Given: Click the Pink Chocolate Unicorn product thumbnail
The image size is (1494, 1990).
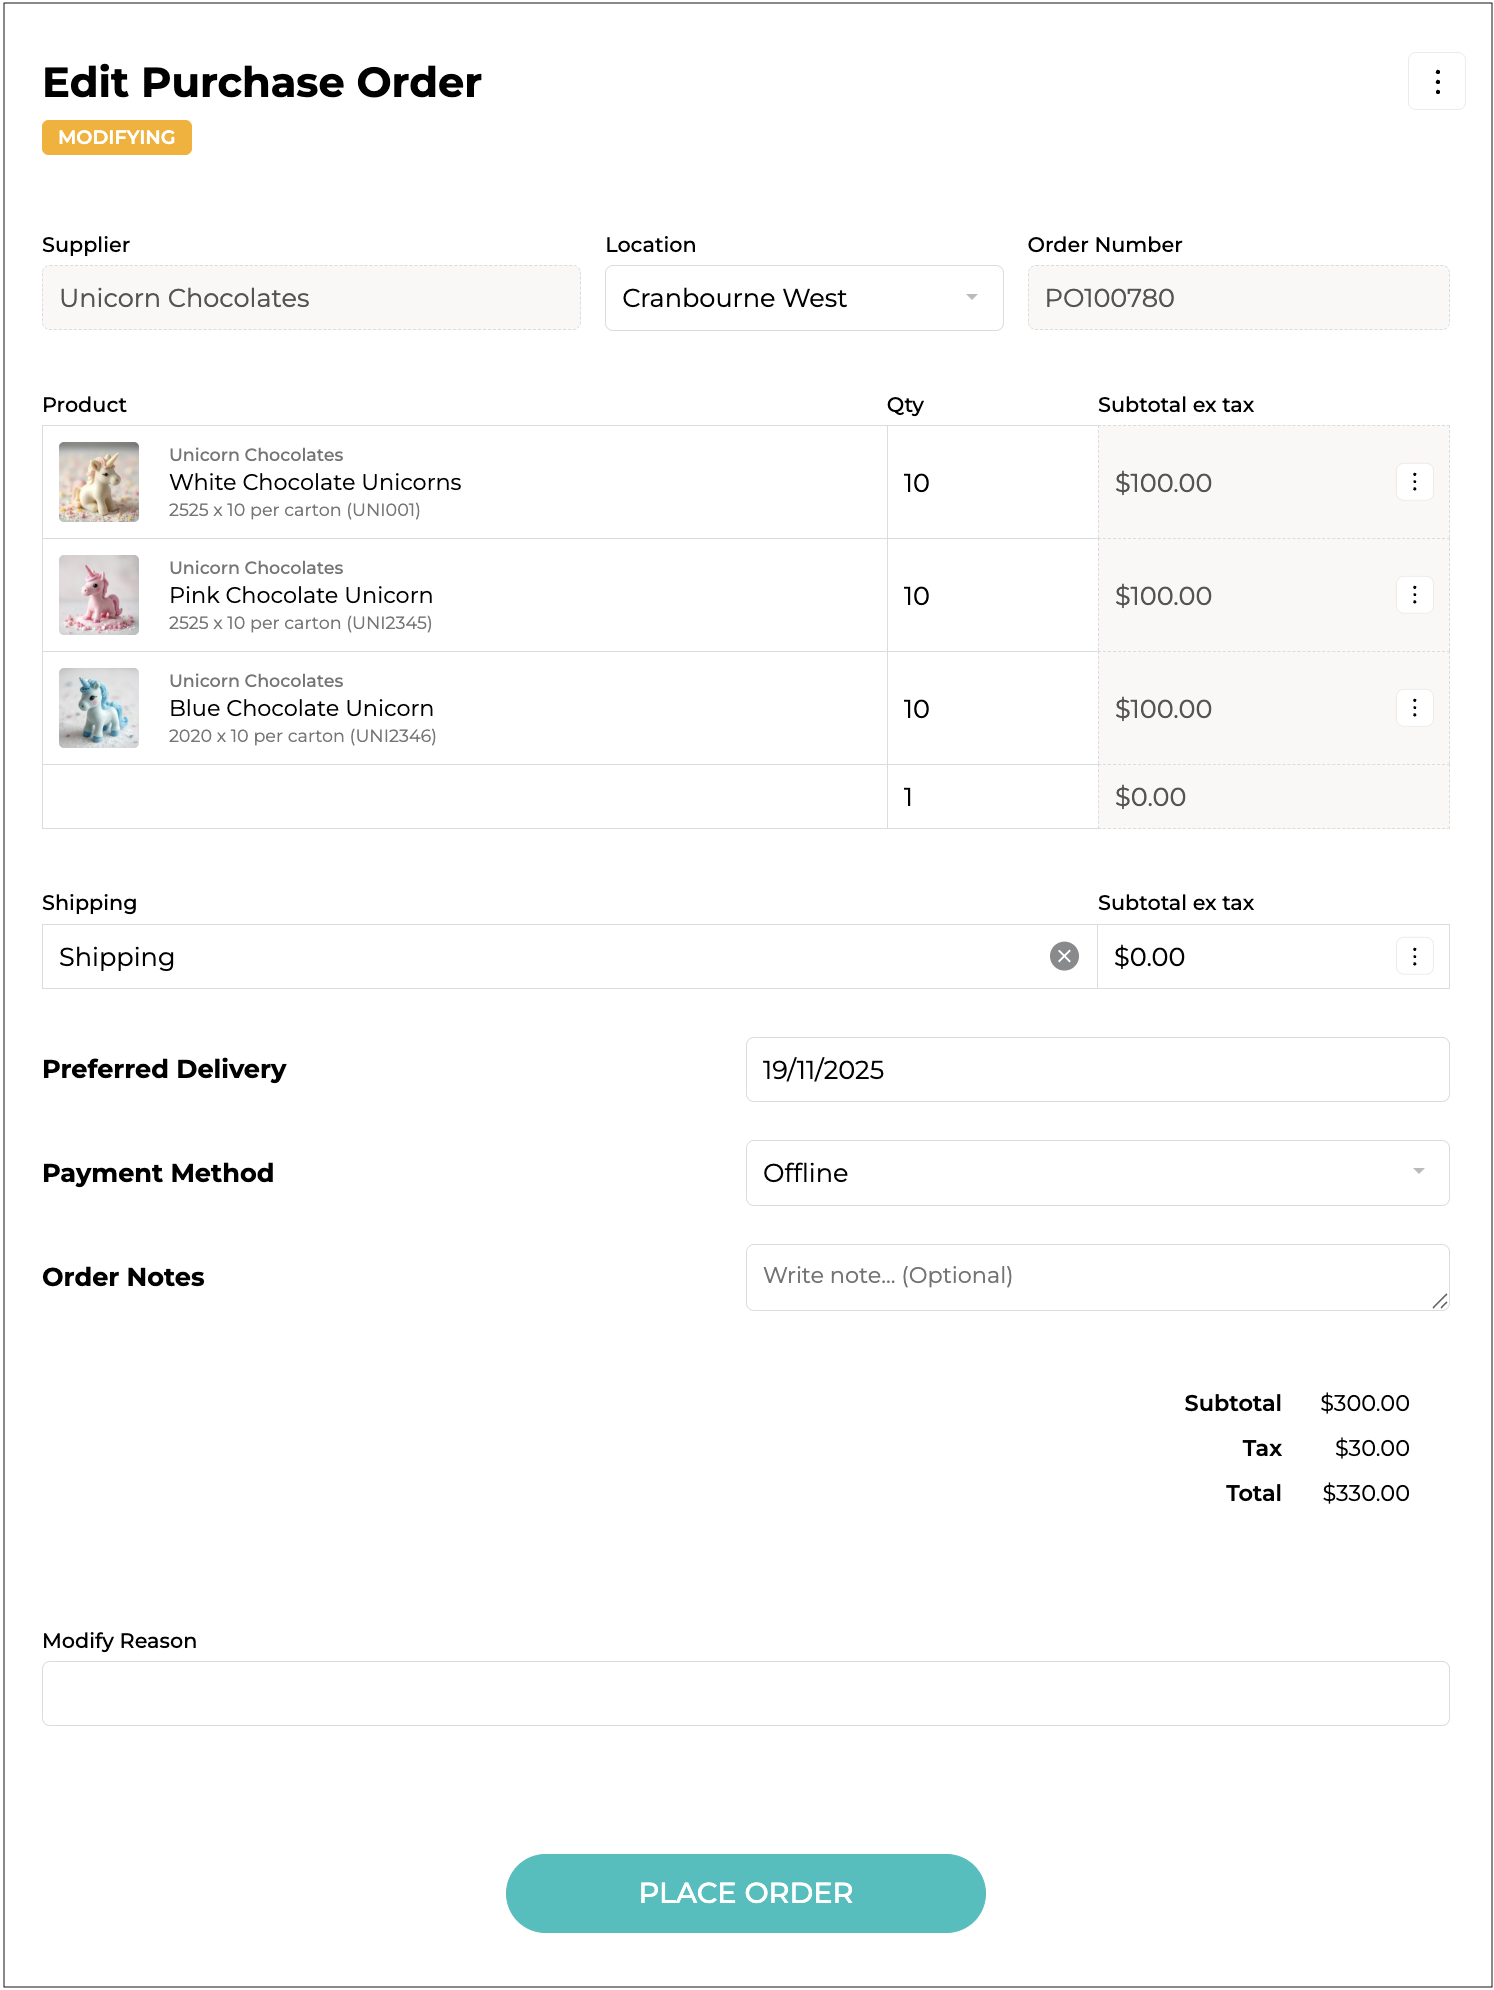Looking at the screenshot, I should [99, 595].
